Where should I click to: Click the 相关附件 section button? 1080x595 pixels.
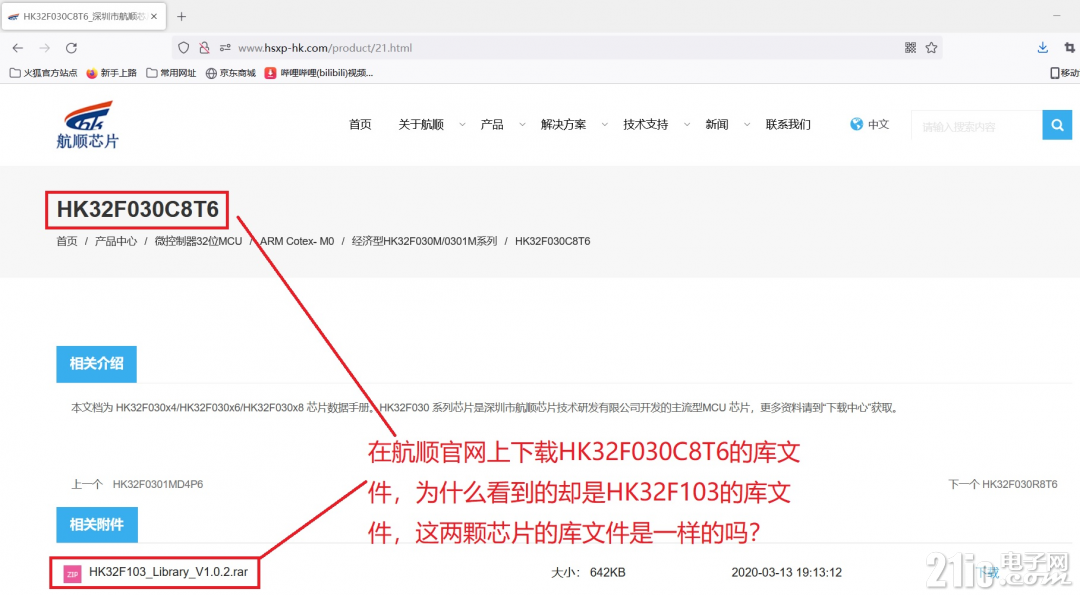point(96,525)
